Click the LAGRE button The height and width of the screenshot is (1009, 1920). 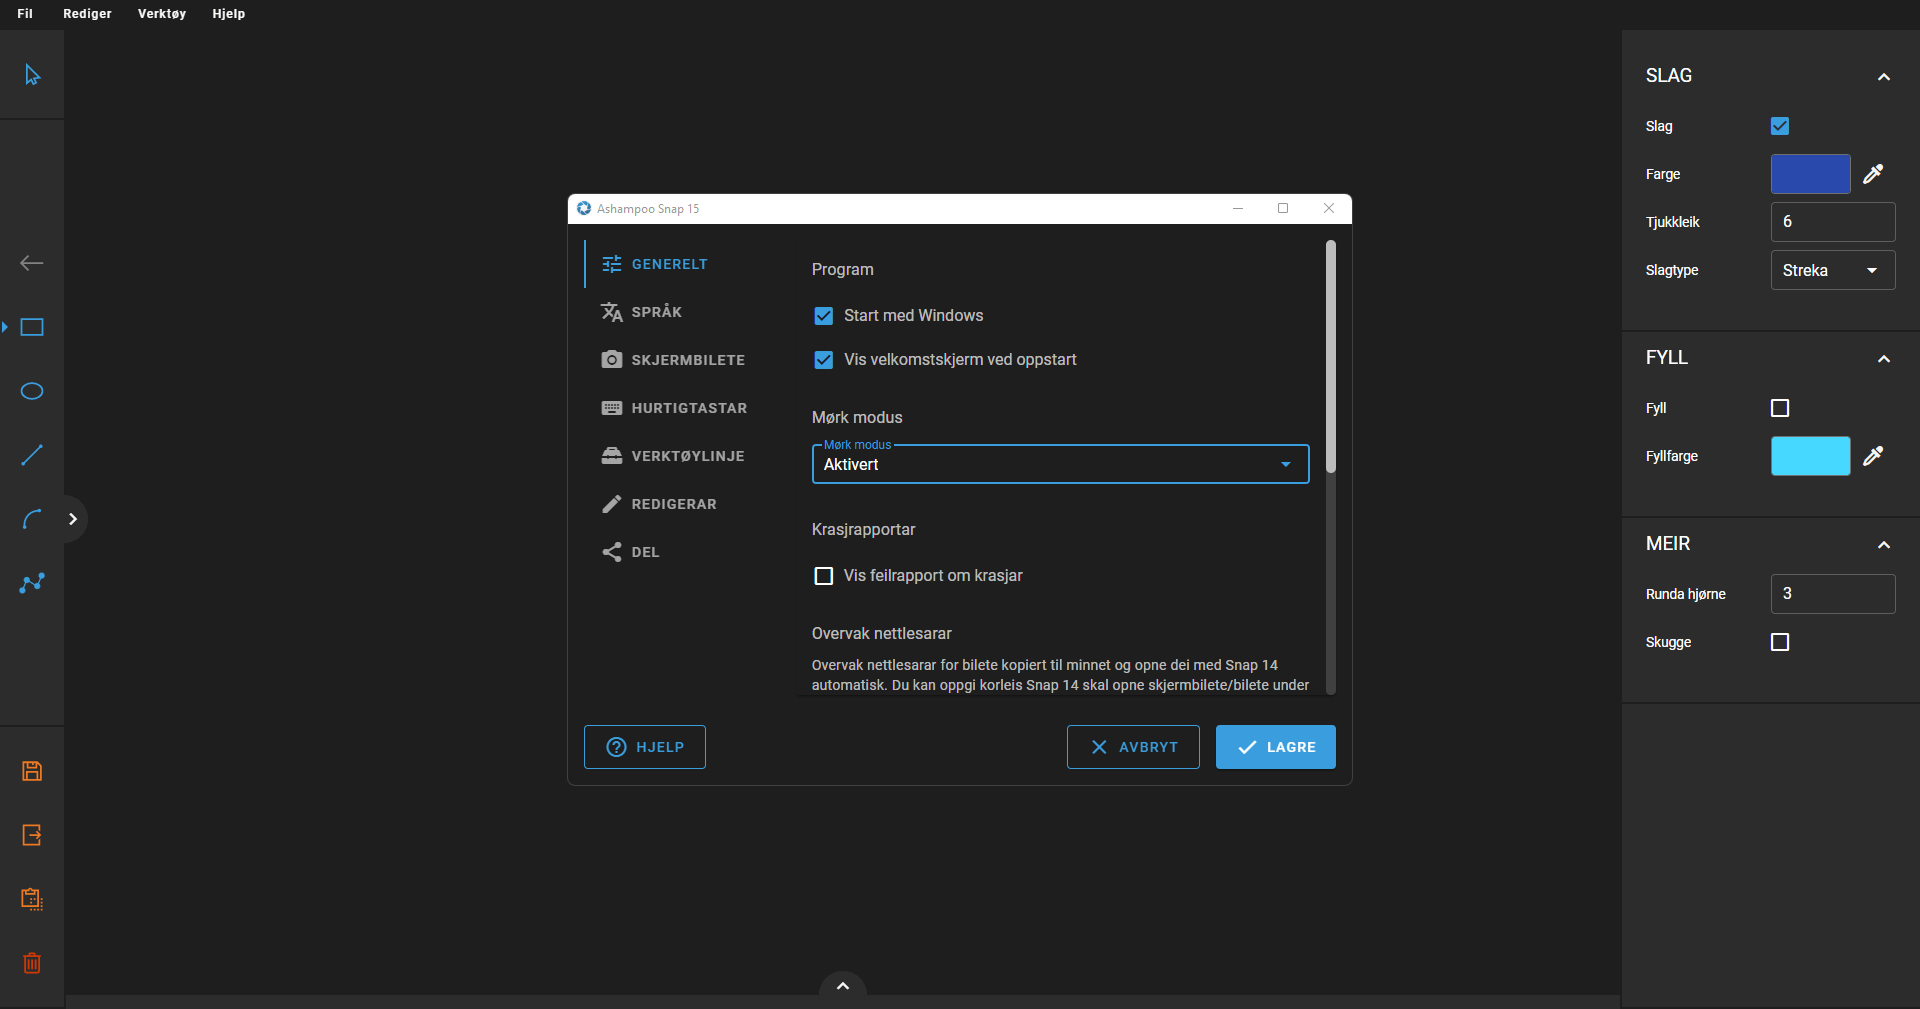1276,747
